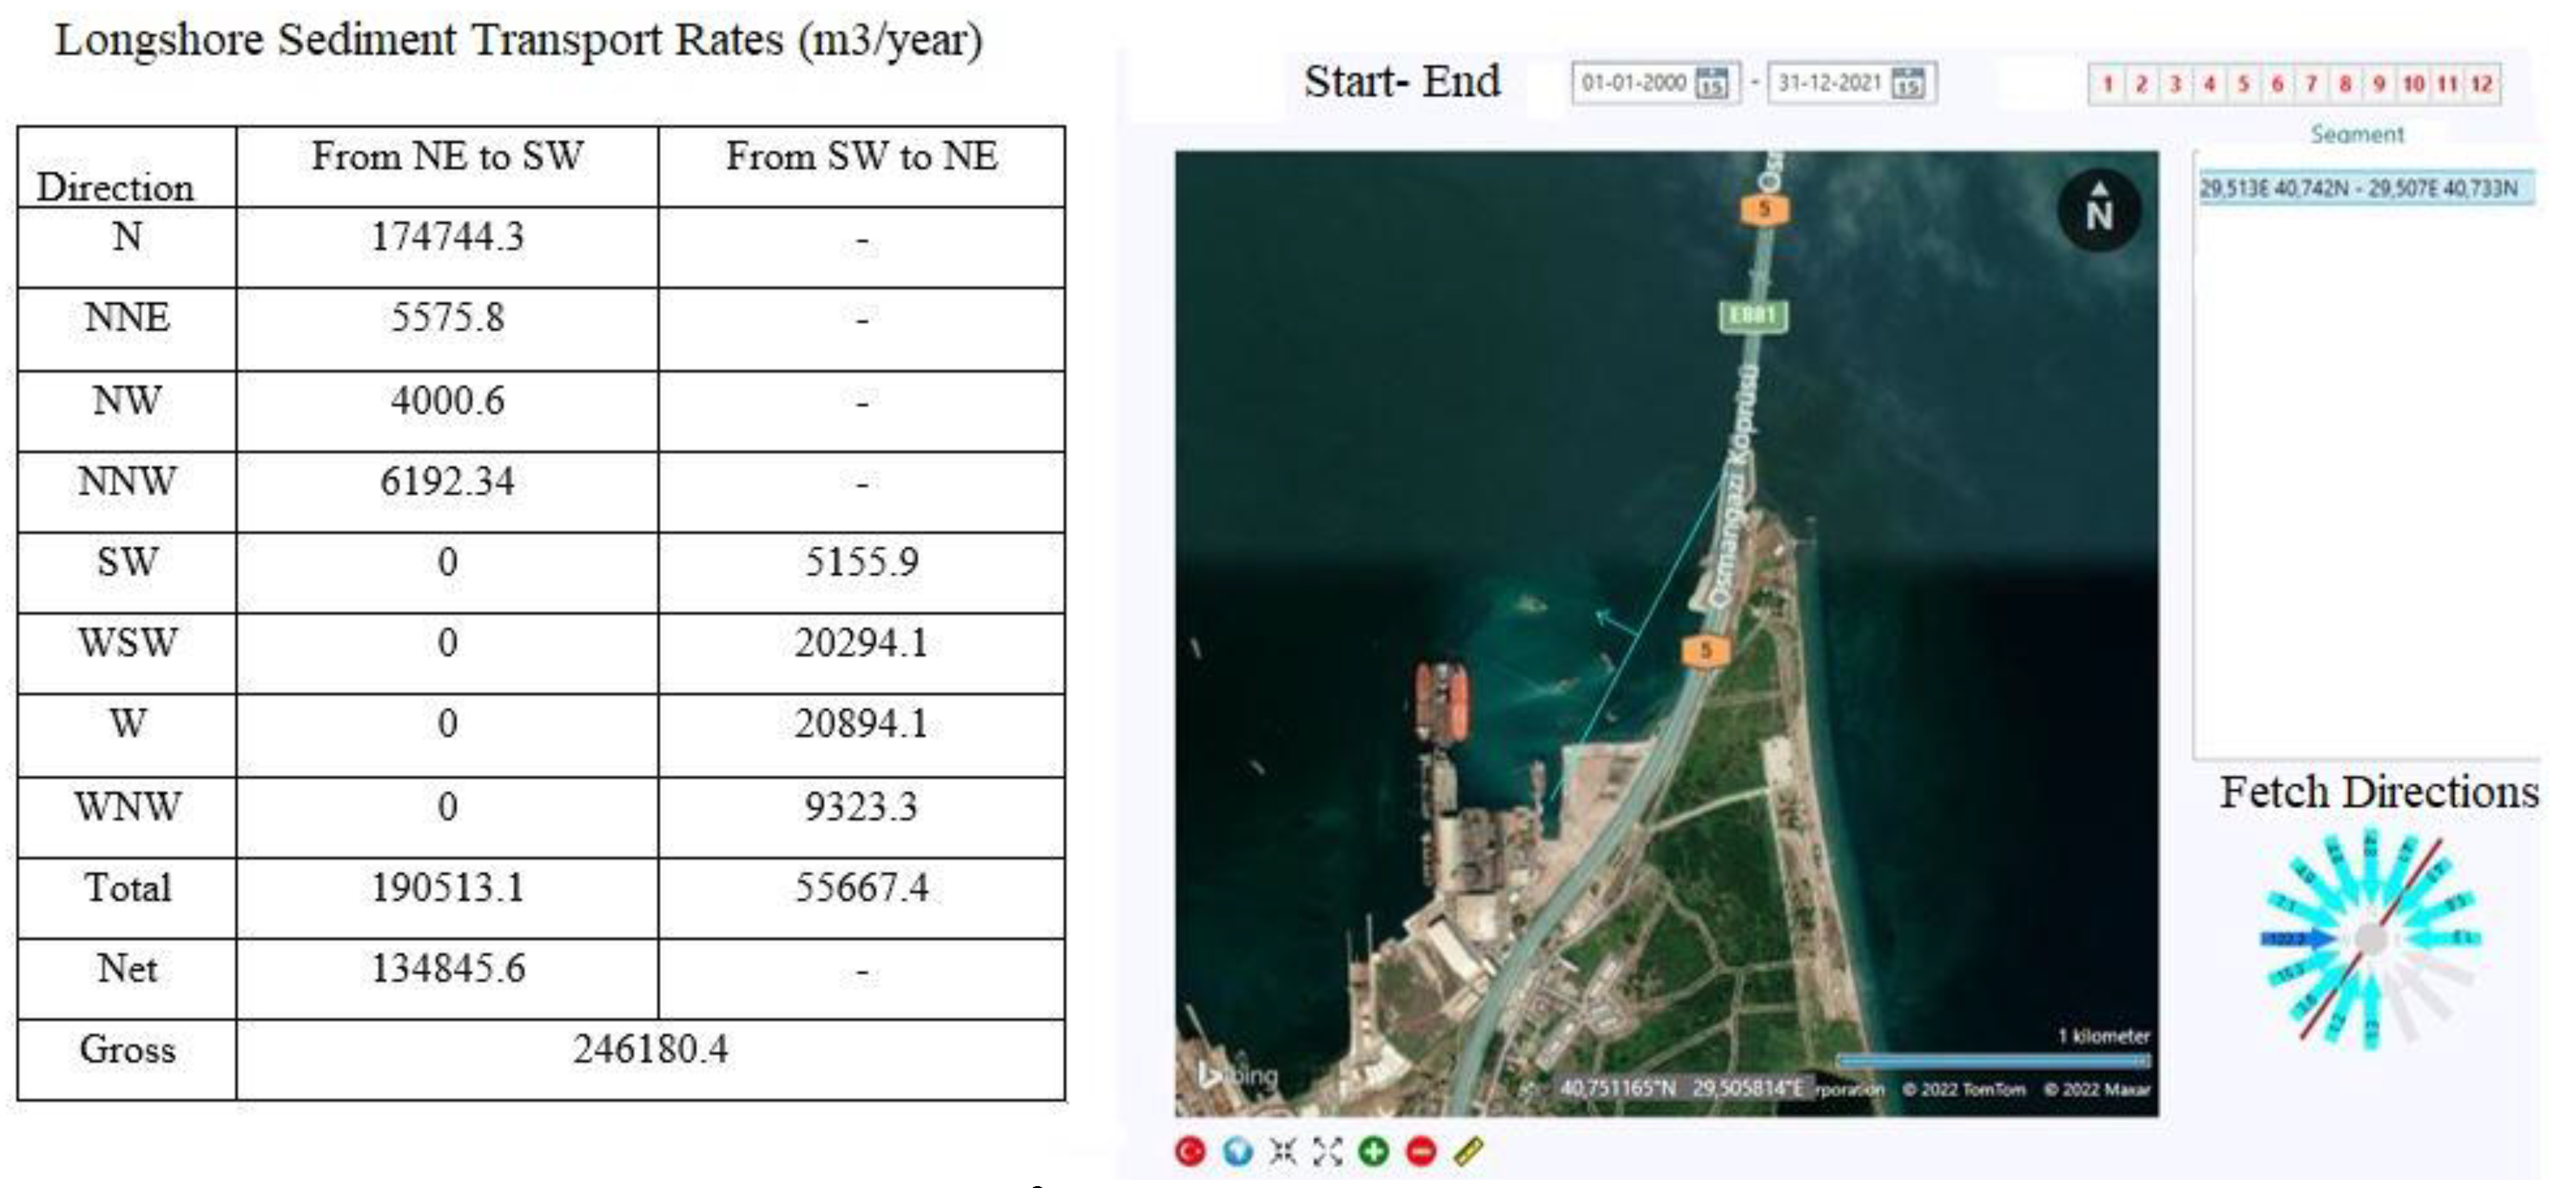Image resolution: width=2576 pixels, height=1188 pixels.
Task: Click the collapse inward-arrows icon
Action: click(1283, 1152)
